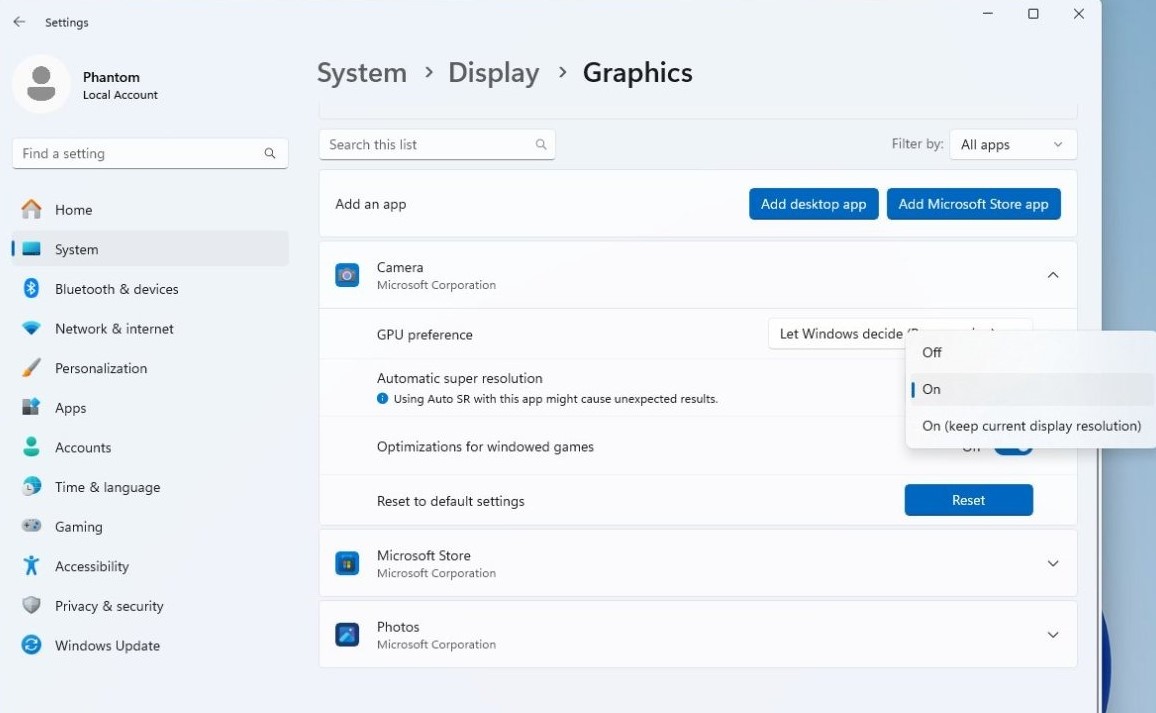
Task: Click the System monitor icon
Action: [31, 249]
